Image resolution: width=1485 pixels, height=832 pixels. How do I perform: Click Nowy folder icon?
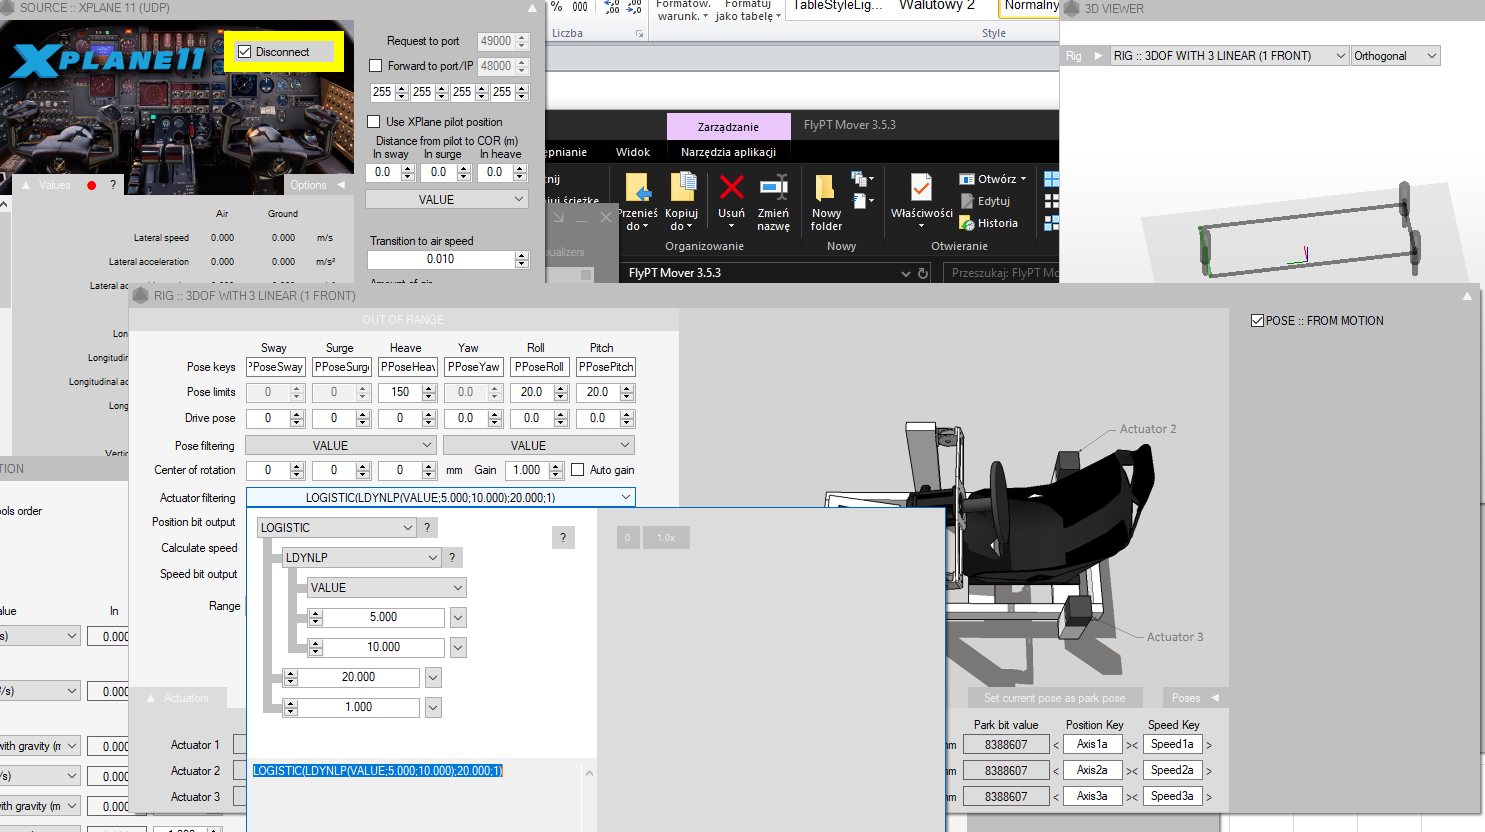tap(825, 188)
